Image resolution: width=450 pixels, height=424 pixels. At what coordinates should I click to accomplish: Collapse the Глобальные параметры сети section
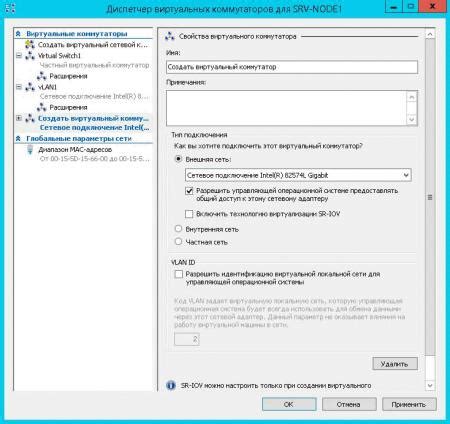point(18,138)
